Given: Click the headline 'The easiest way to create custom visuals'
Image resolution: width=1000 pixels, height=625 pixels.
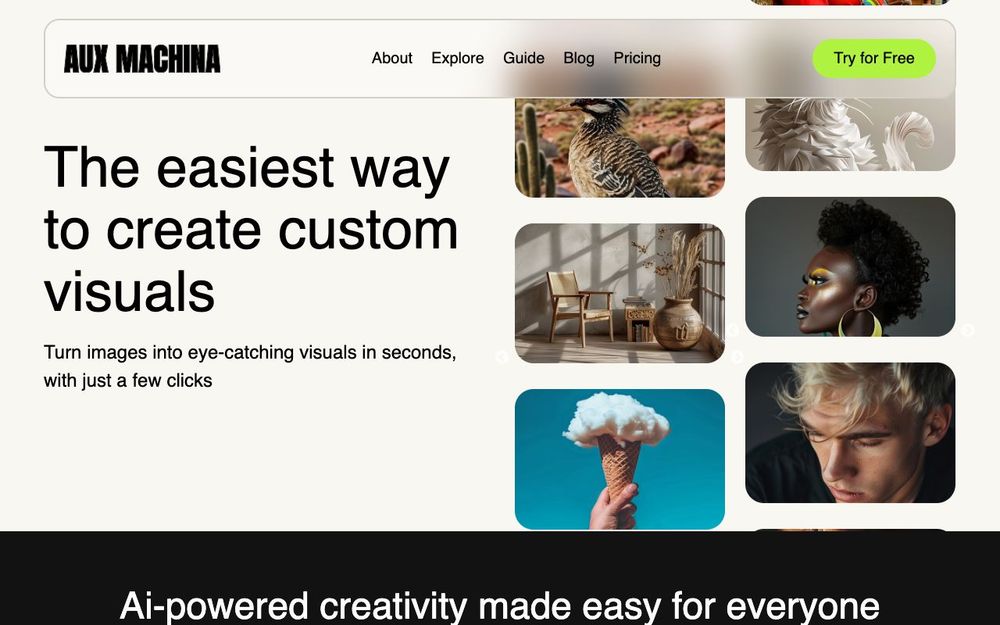Looking at the screenshot, I should coord(251,229).
